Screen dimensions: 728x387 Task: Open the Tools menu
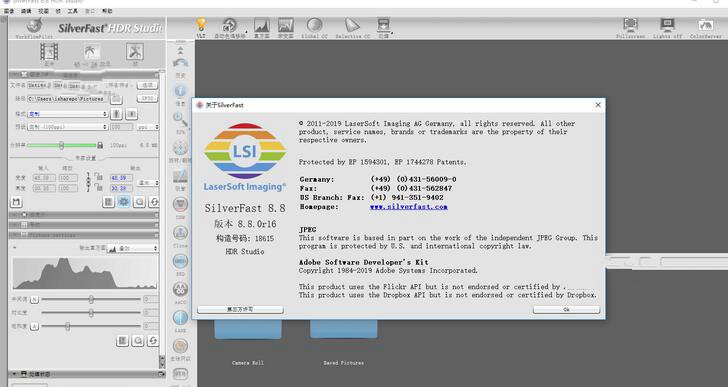[72, 11]
